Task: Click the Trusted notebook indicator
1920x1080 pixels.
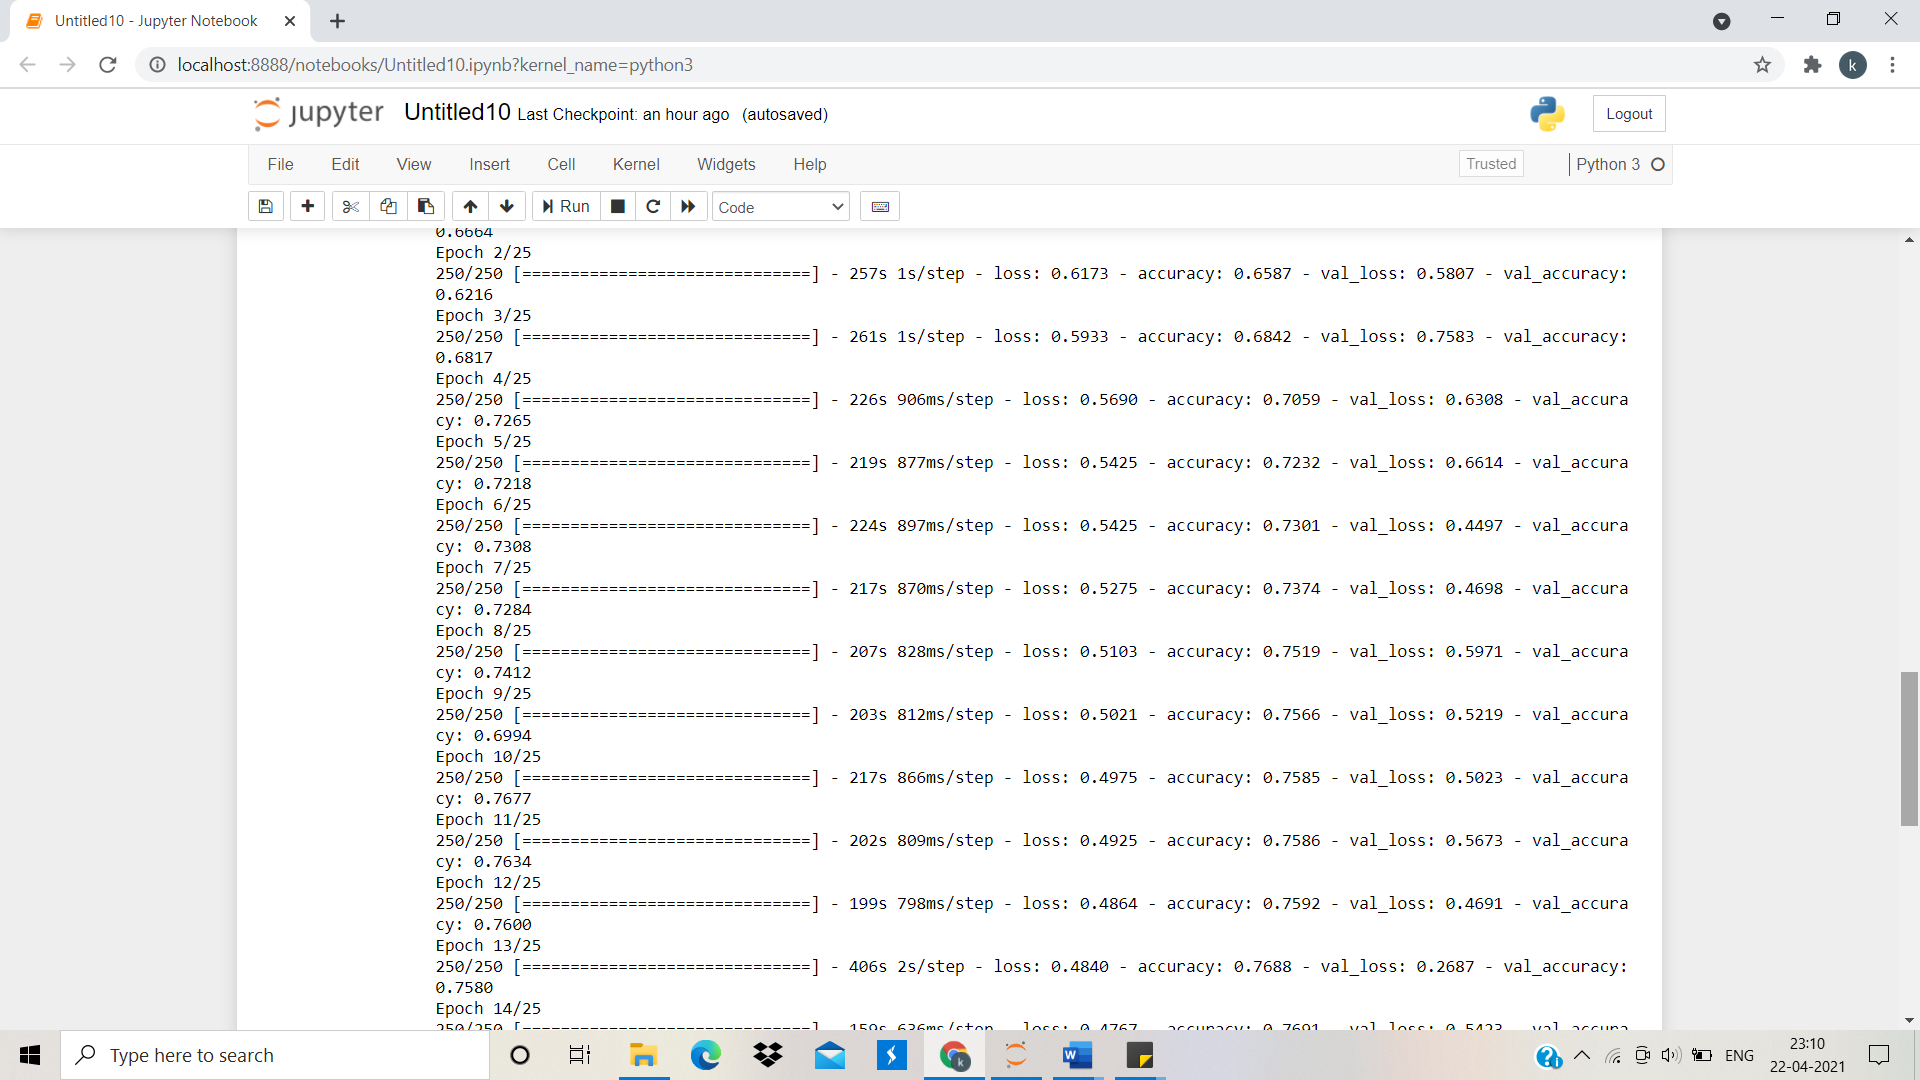Action: pos(1491,163)
